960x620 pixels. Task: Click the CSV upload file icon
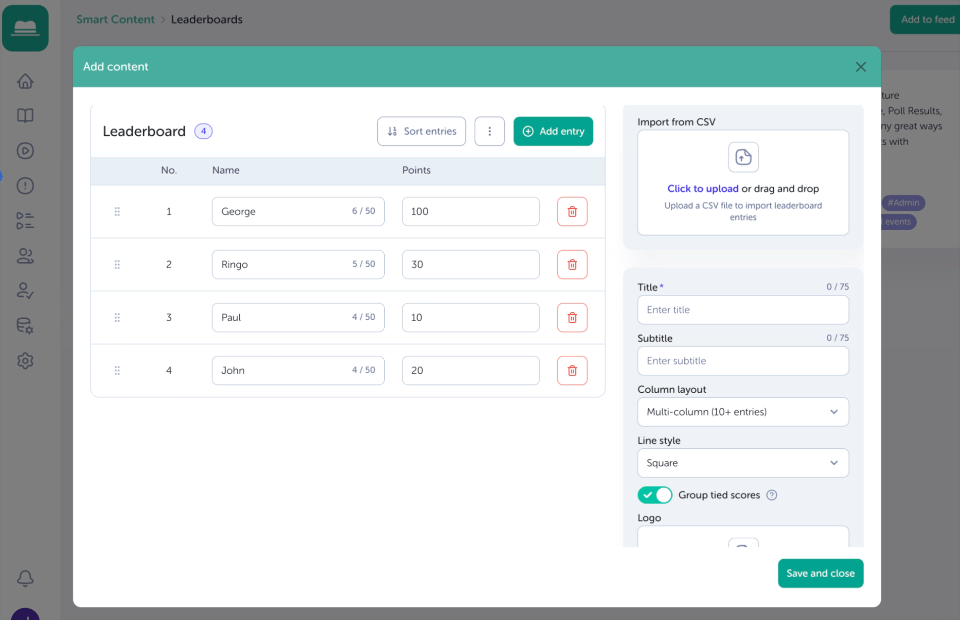point(743,157)
